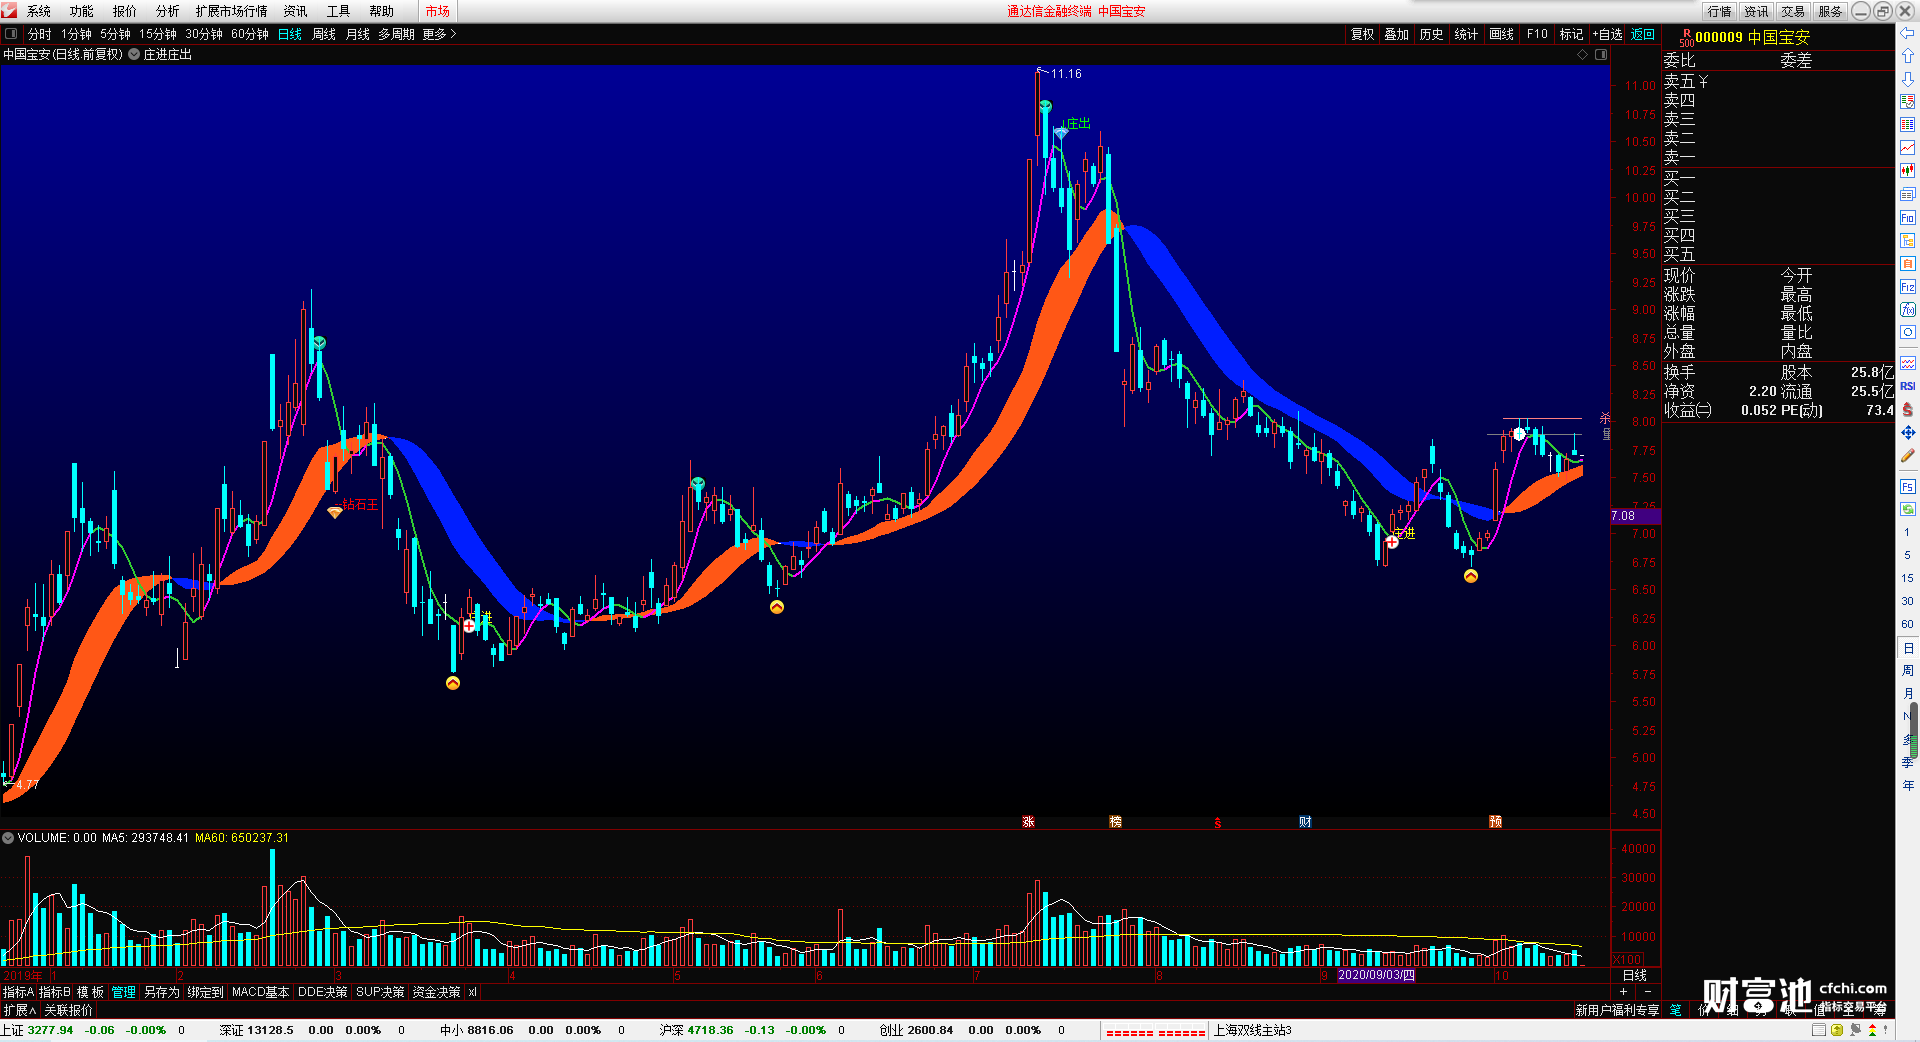
Task: Click the red application logo icon
Action: [x=9, y=11]
